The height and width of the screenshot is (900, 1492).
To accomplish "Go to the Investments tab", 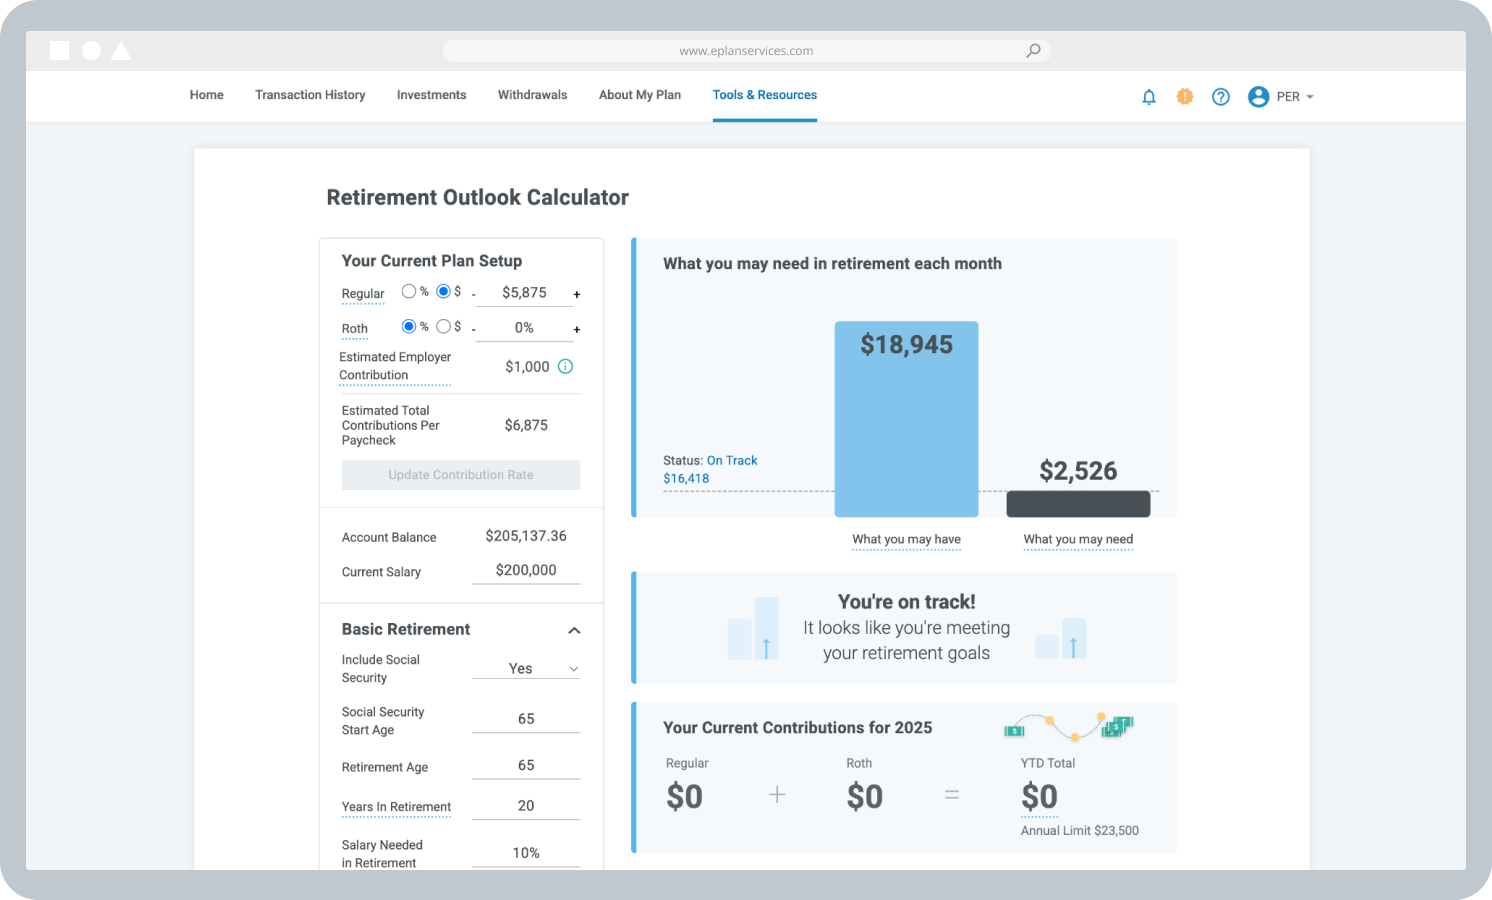I will (431, 95).
